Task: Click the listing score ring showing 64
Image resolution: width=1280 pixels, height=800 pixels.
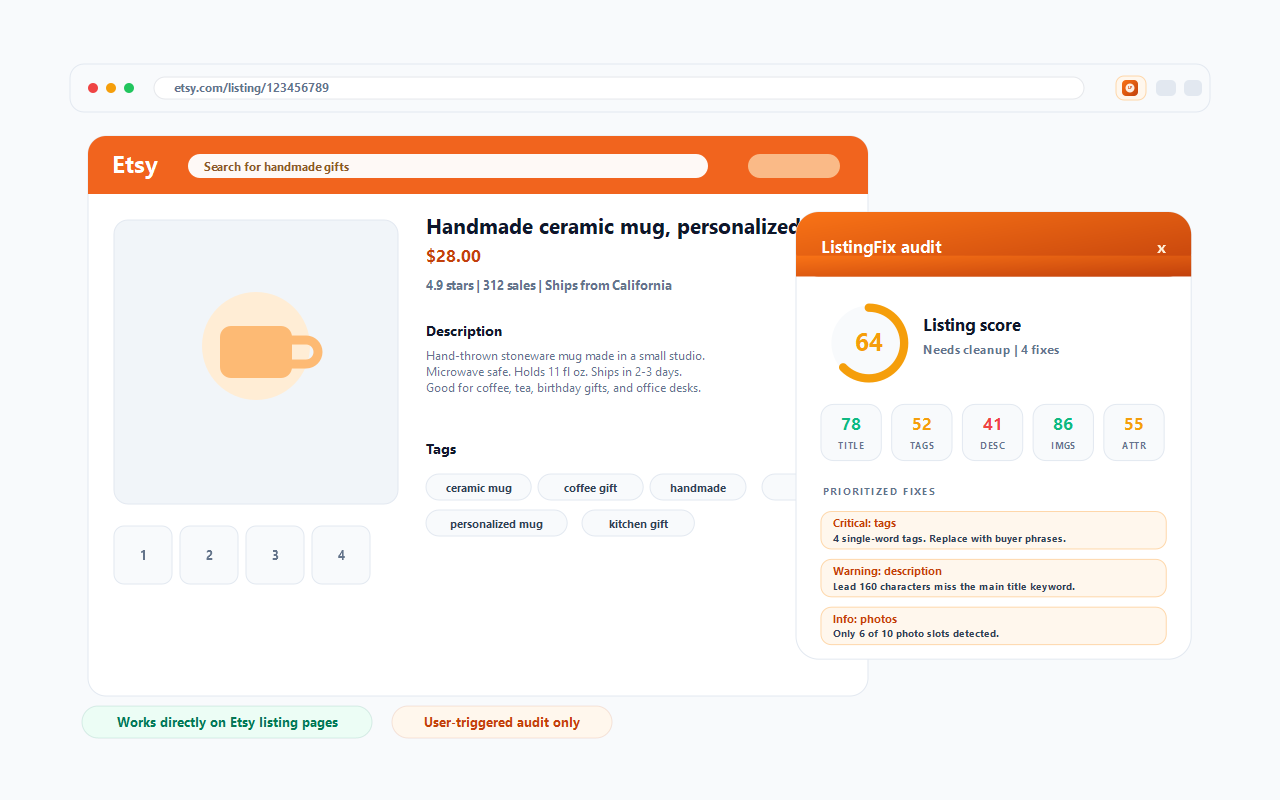Action: [x=869, y=343]
